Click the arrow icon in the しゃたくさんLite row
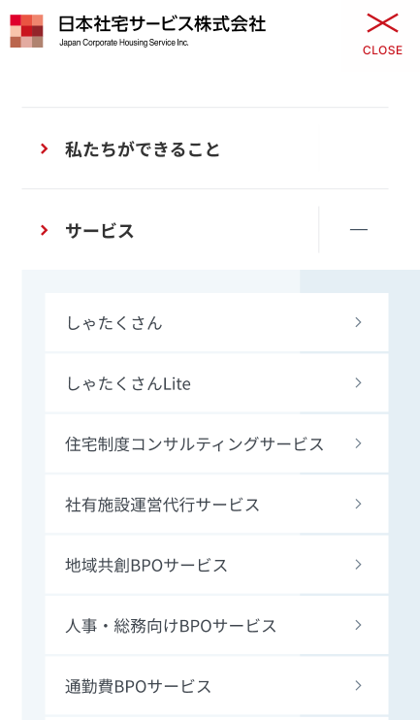420x720 pixels. pyautogui.click(x=358, y=382)
